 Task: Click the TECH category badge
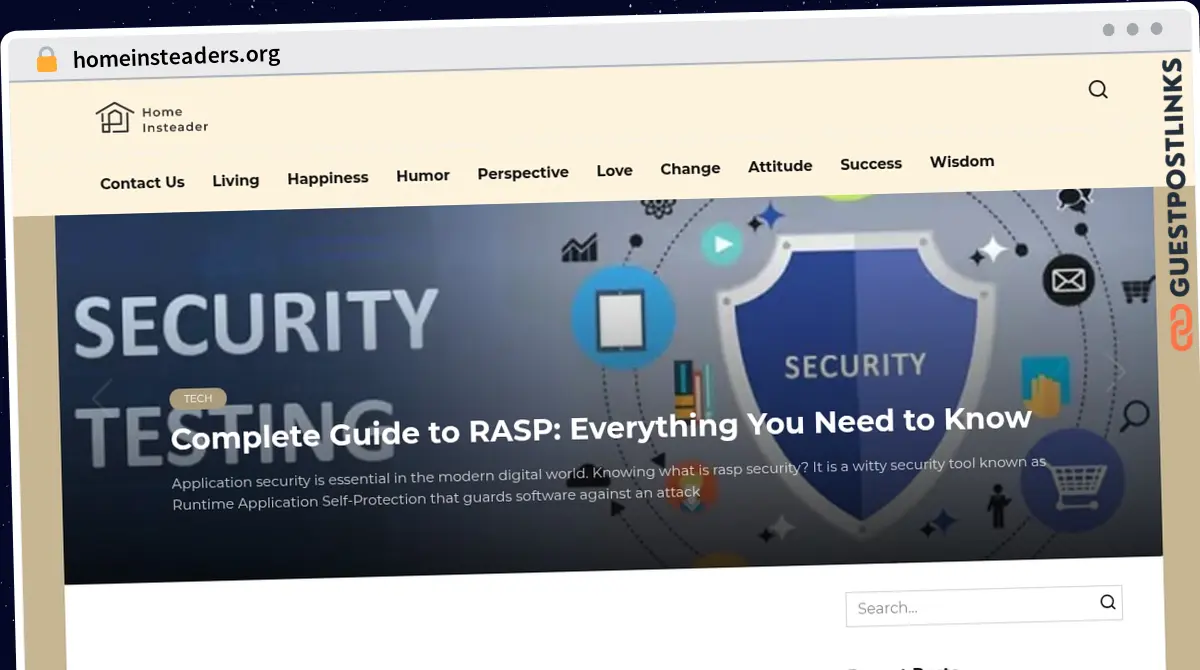pos(198,398)
